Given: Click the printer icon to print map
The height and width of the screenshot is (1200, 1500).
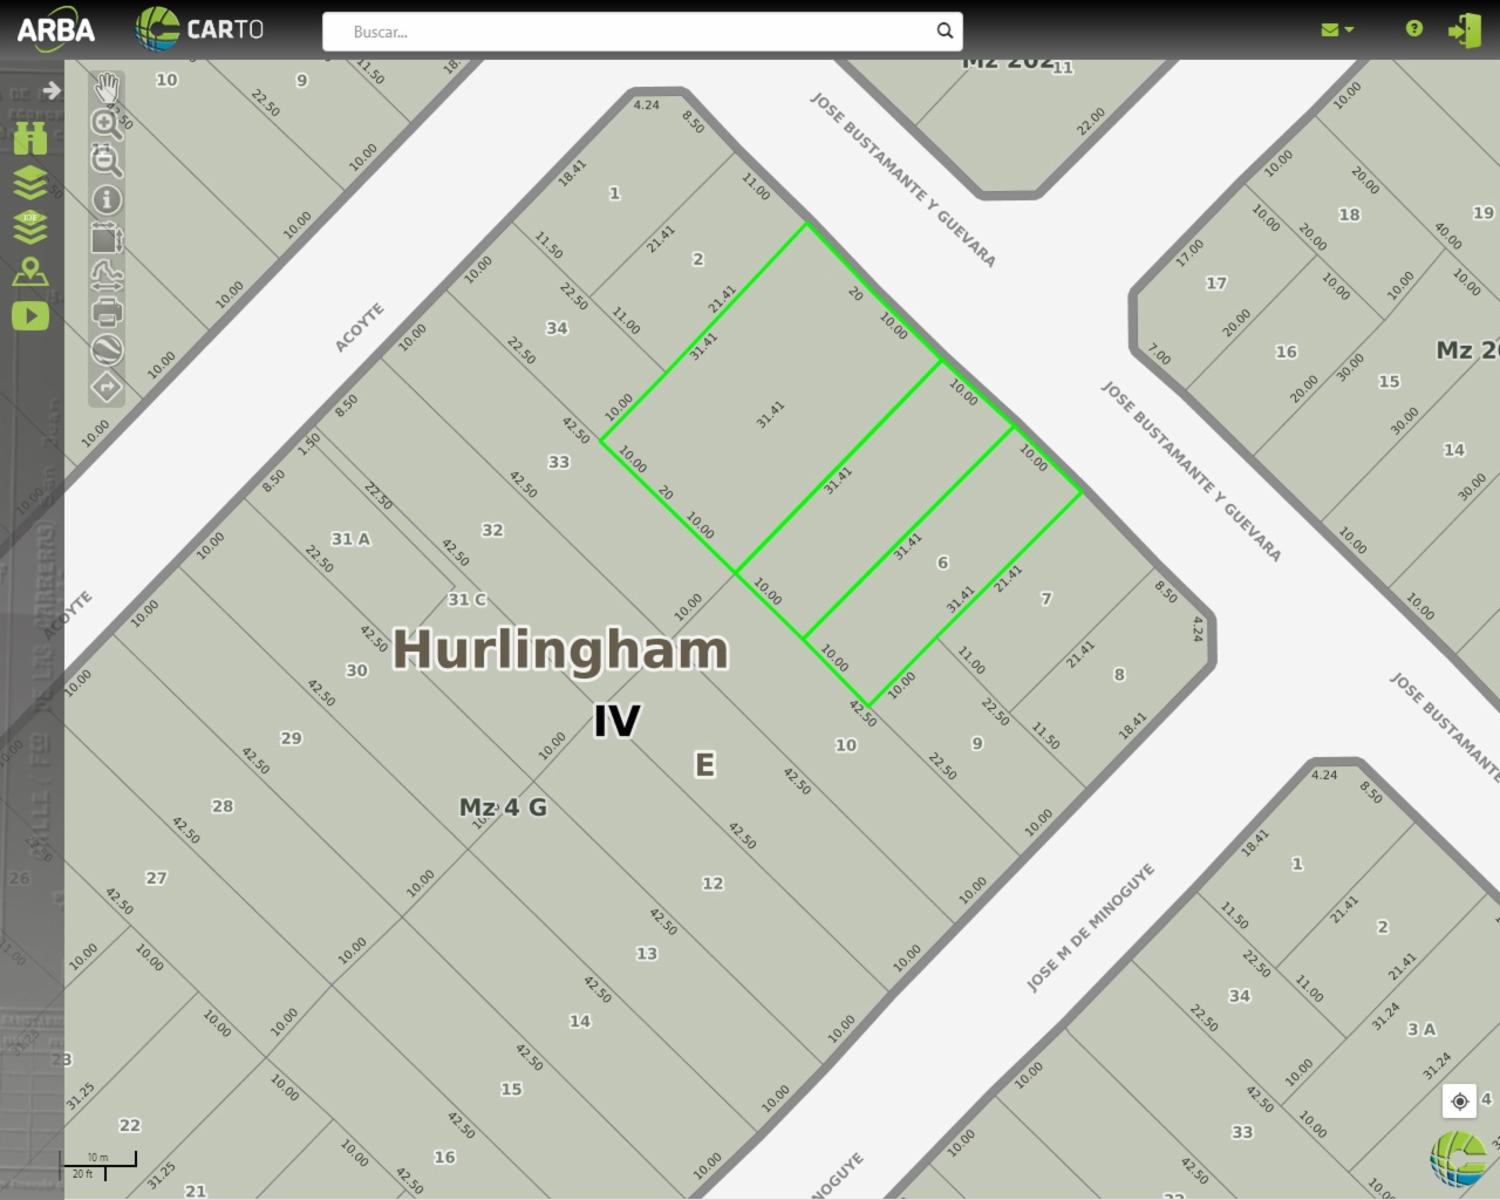Looking at the screenshot, I should [x=106, y=312].
